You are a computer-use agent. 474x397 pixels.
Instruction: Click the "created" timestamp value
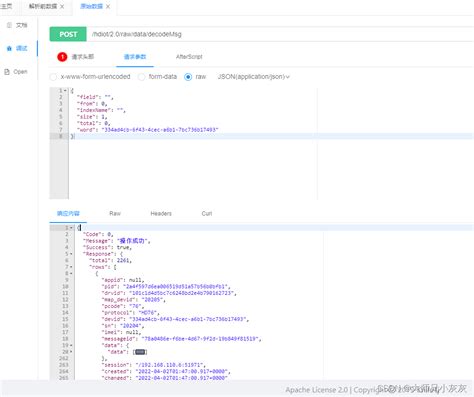(x=182, y=371)
